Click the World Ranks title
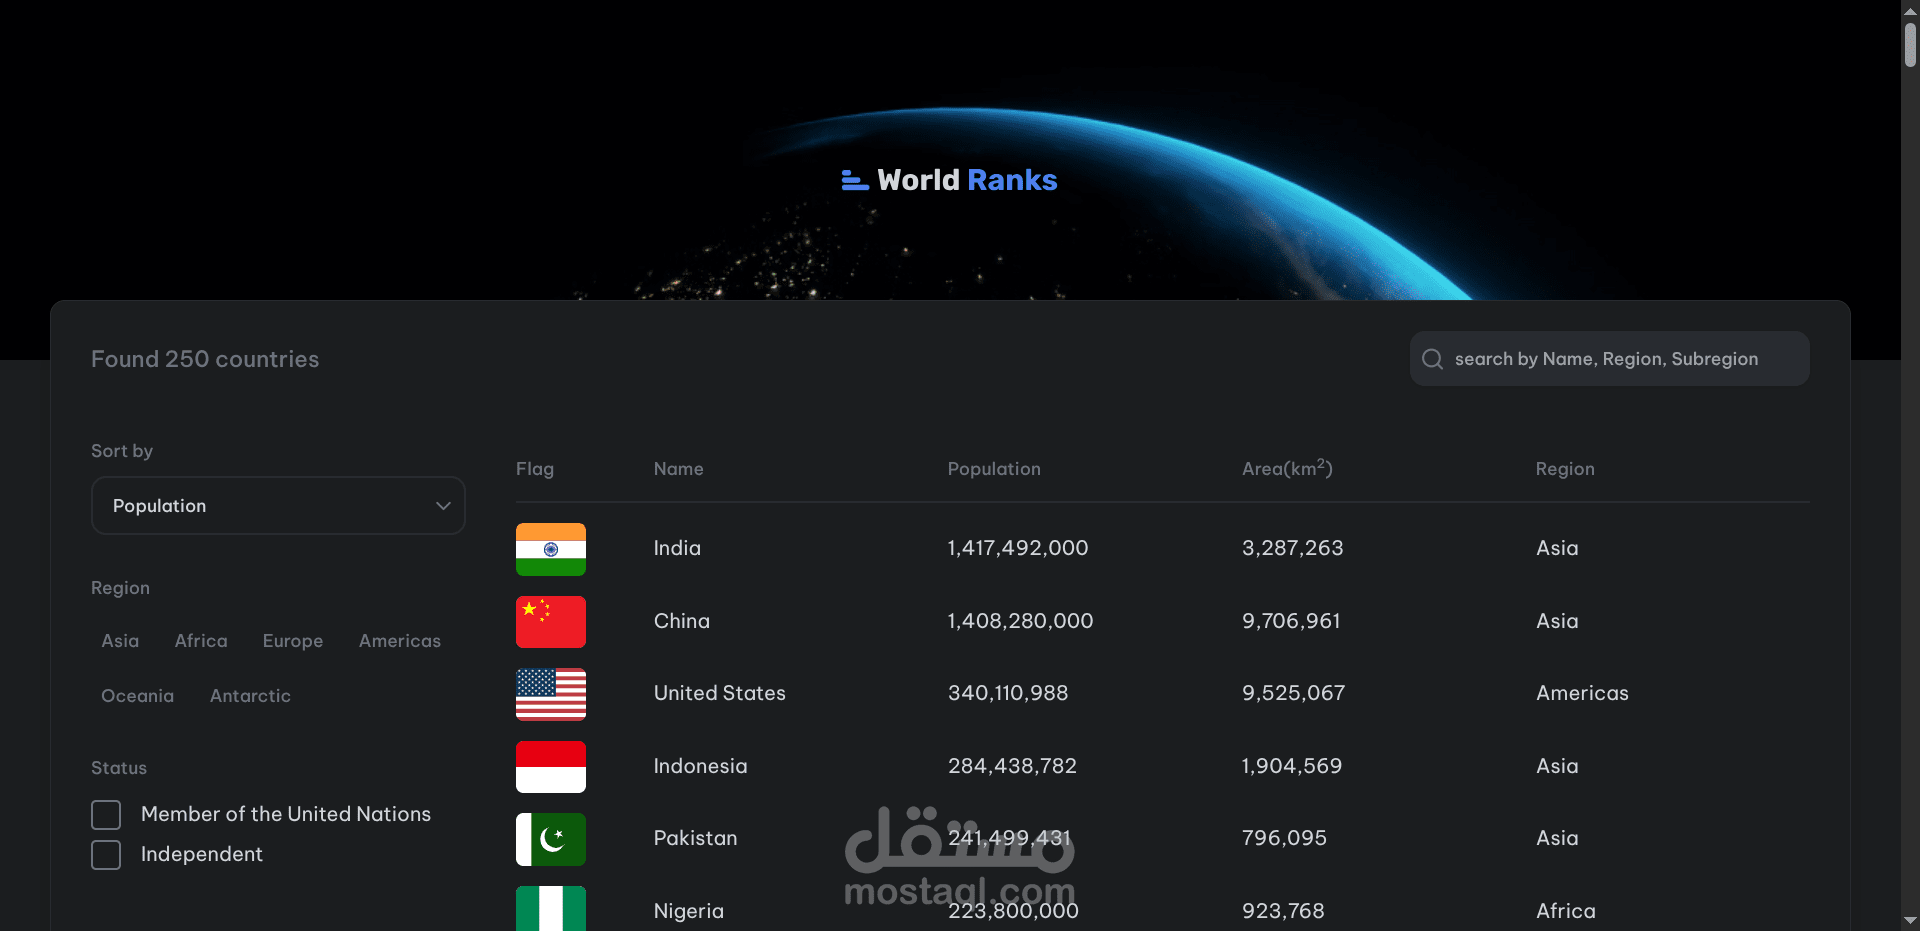Screen dimensions: 1920x931 pos(967,180)
